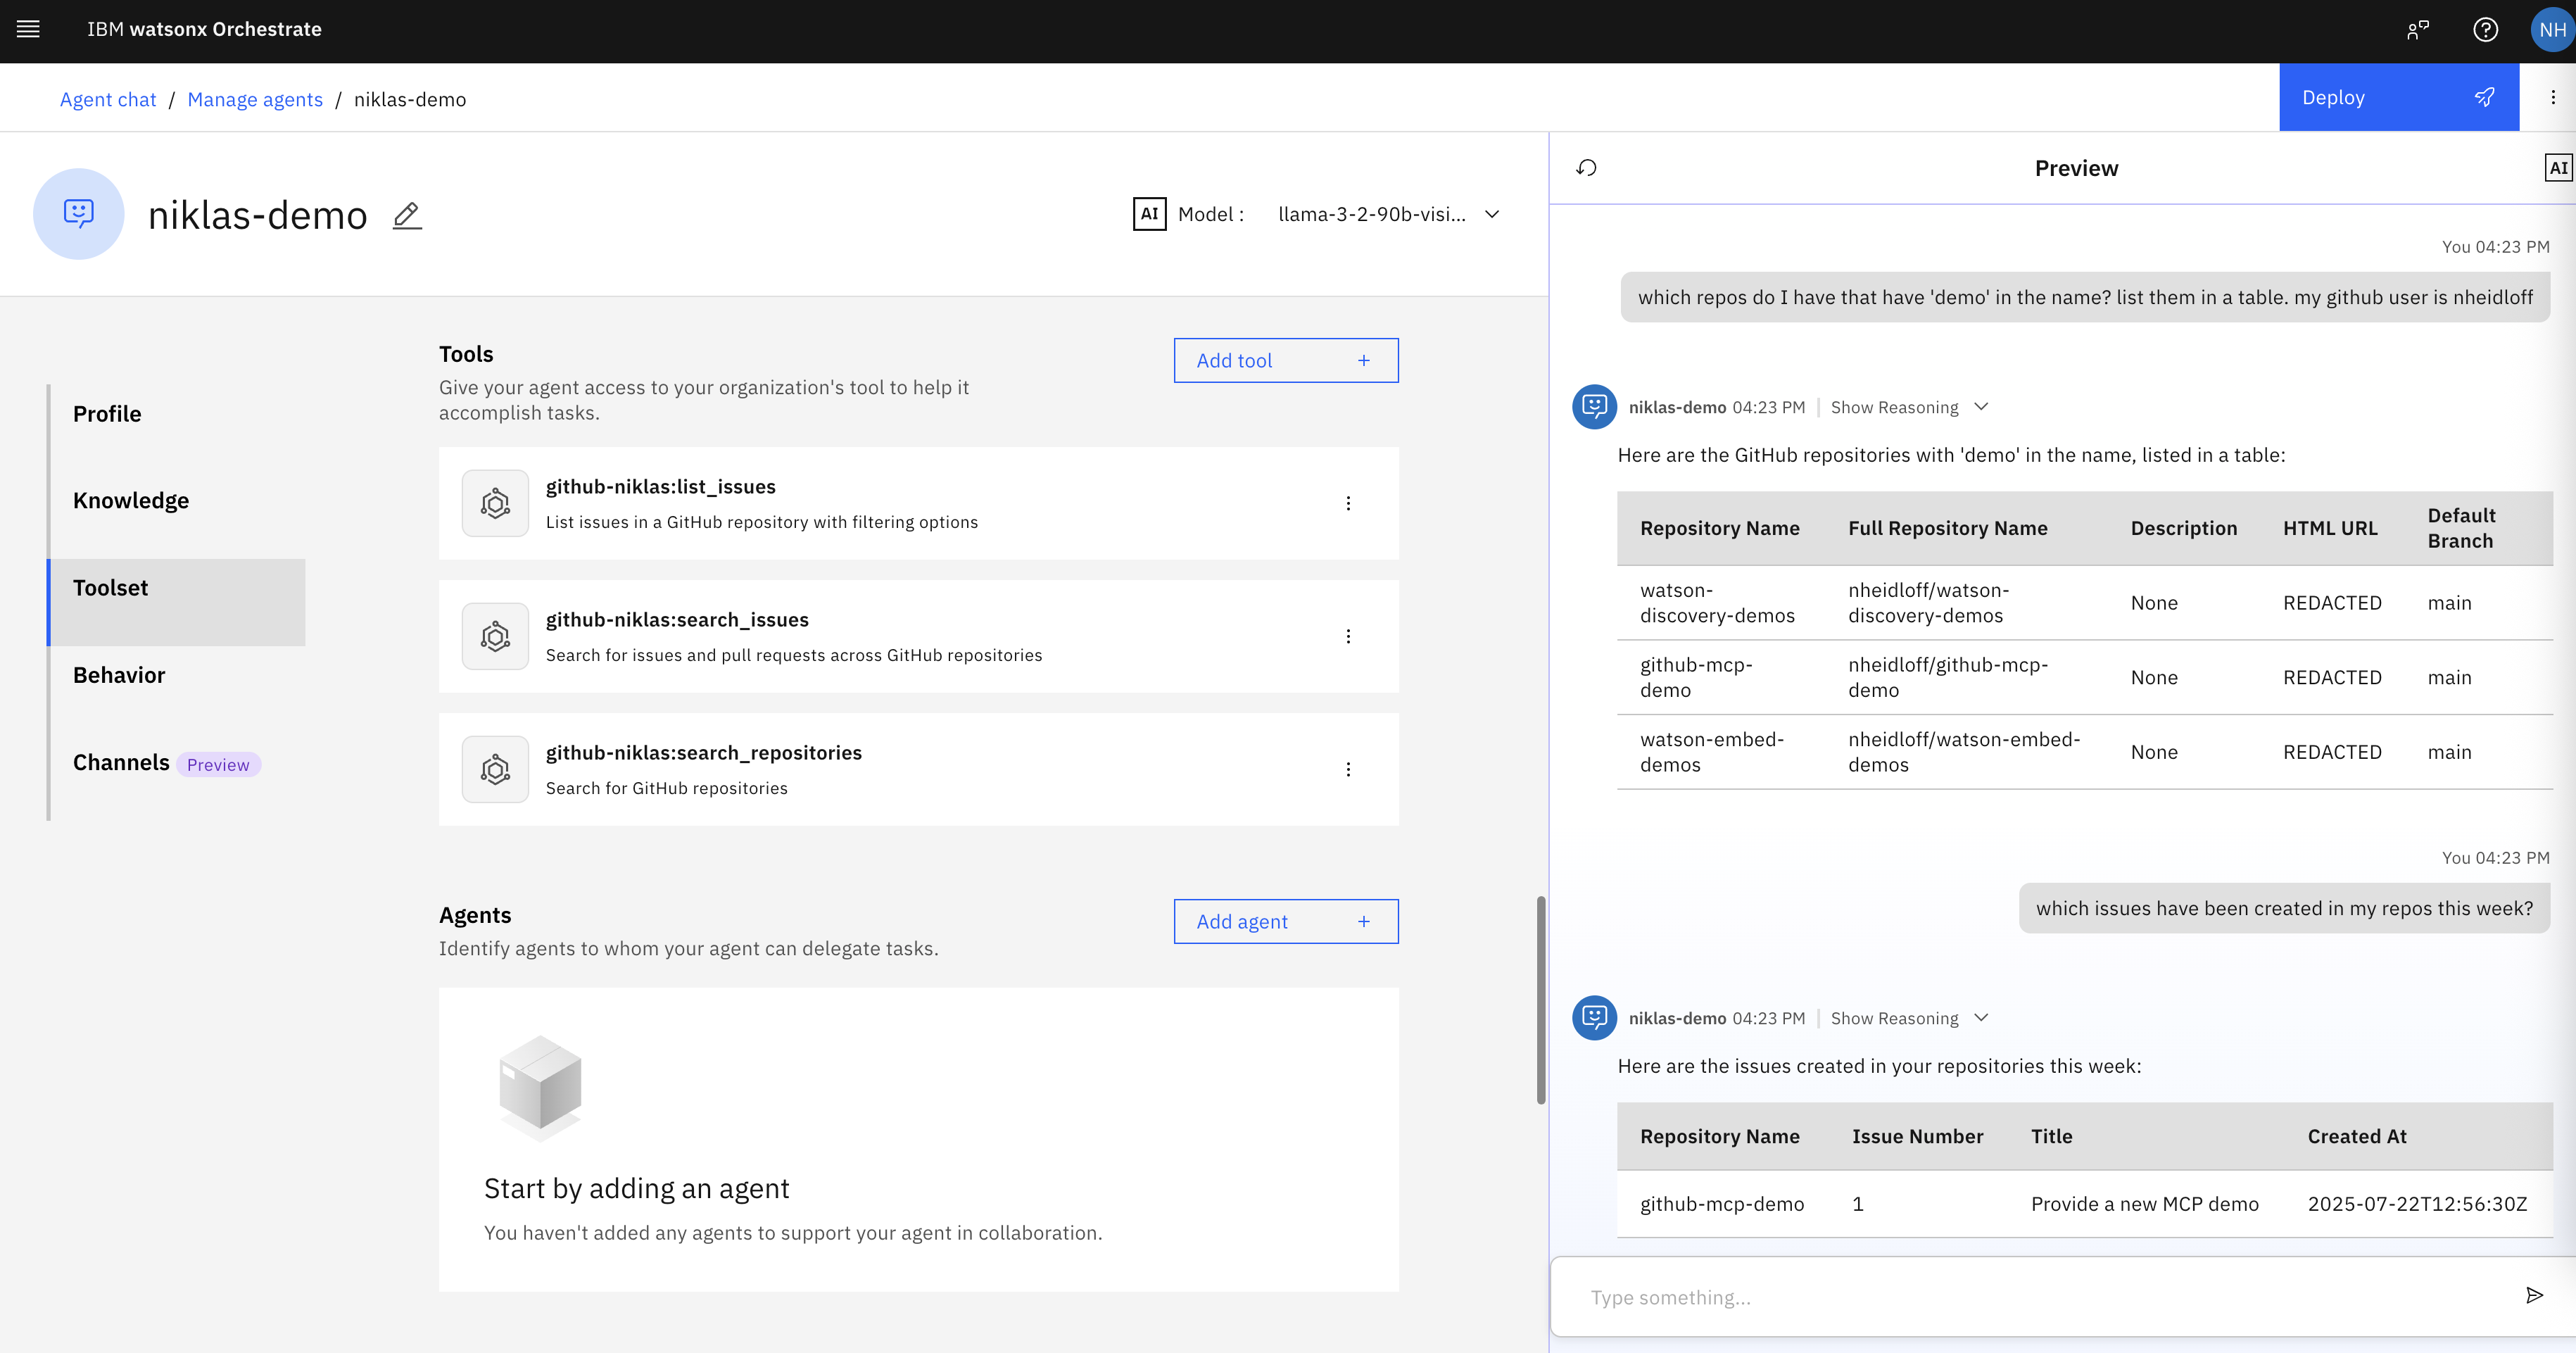
Task: Click the Issue Number column header
Action: [x=1917, y=1136]
